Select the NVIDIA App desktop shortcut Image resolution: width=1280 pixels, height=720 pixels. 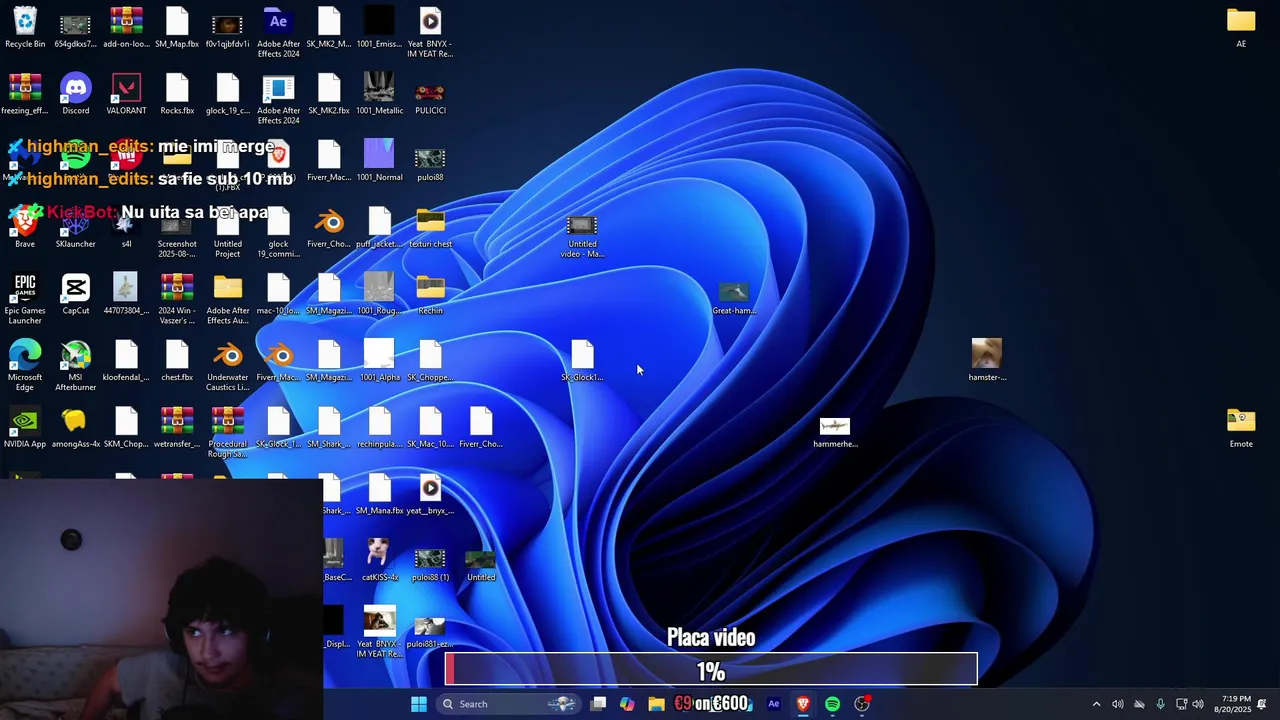25,428
